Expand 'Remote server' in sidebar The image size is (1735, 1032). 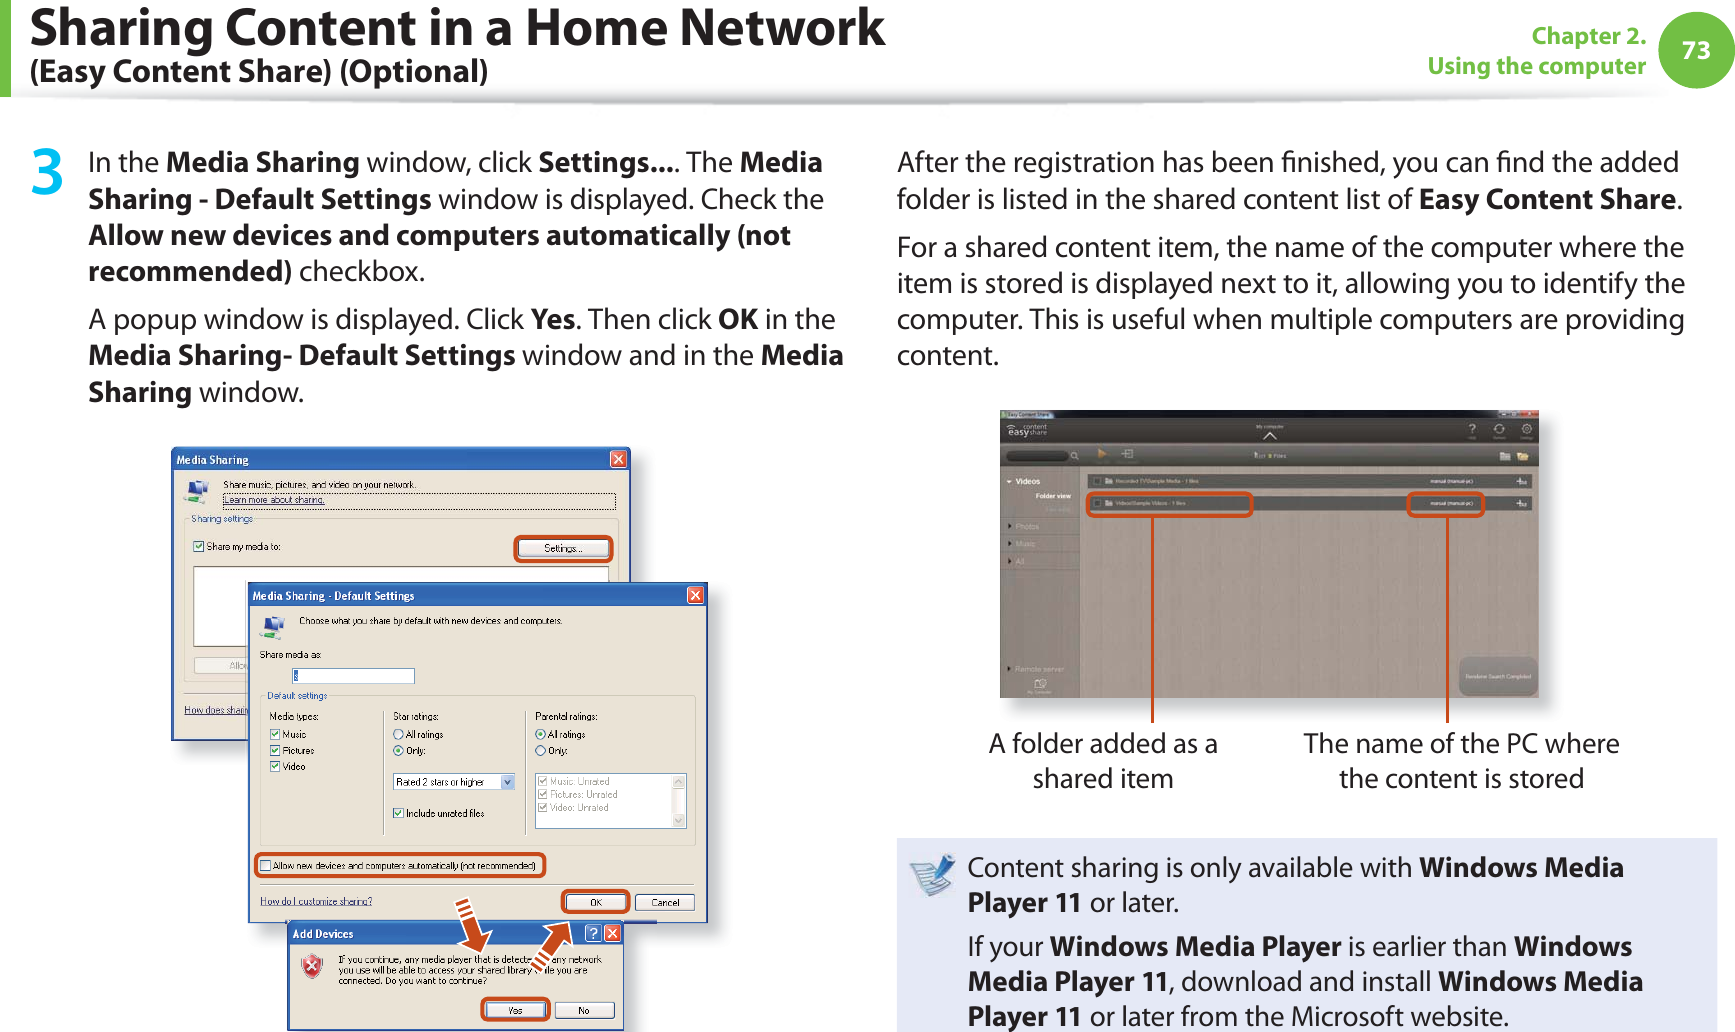[x=1009, y=669]
